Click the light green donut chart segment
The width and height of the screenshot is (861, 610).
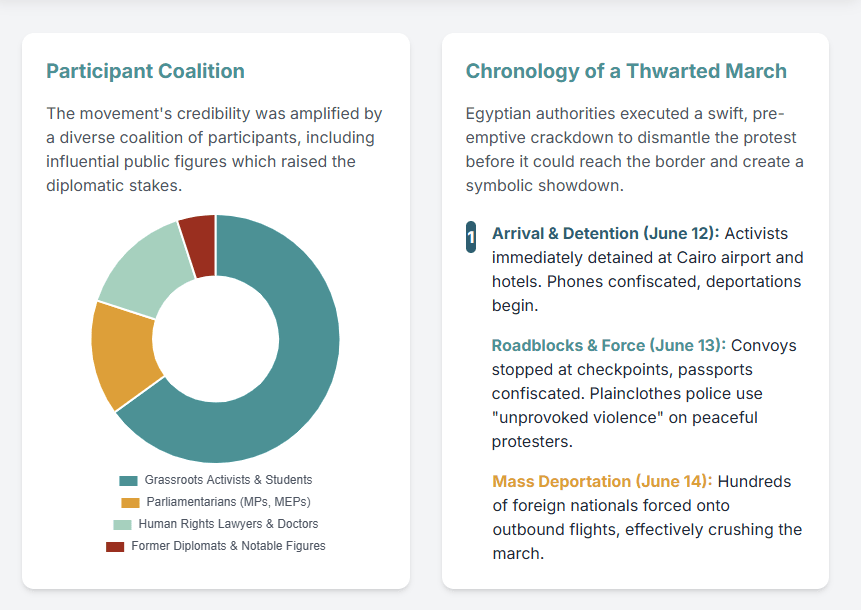[143, 264]
